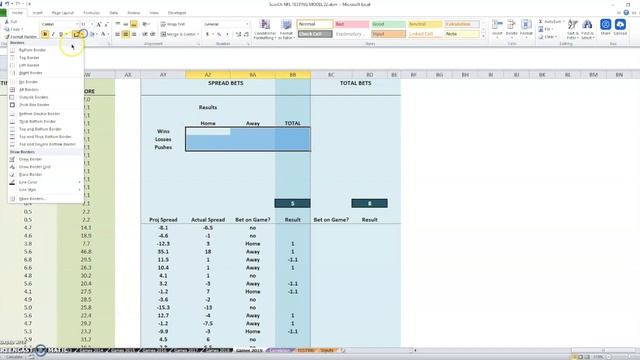
Task: Open the Data ribbon tab
Action: 114,13
